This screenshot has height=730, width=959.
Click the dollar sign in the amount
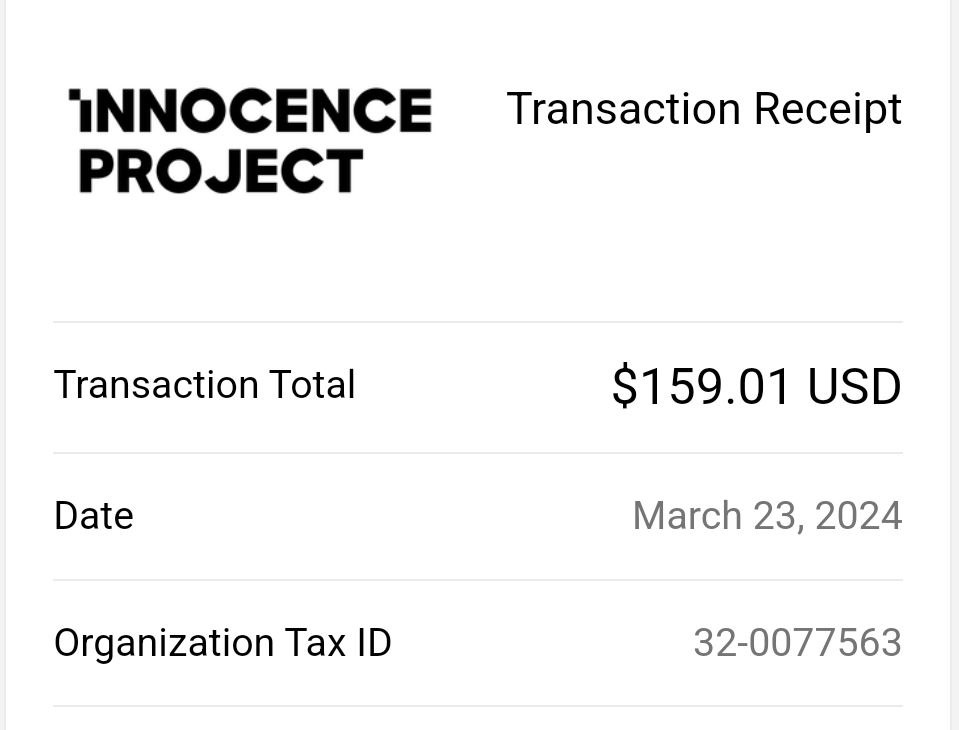624,386
